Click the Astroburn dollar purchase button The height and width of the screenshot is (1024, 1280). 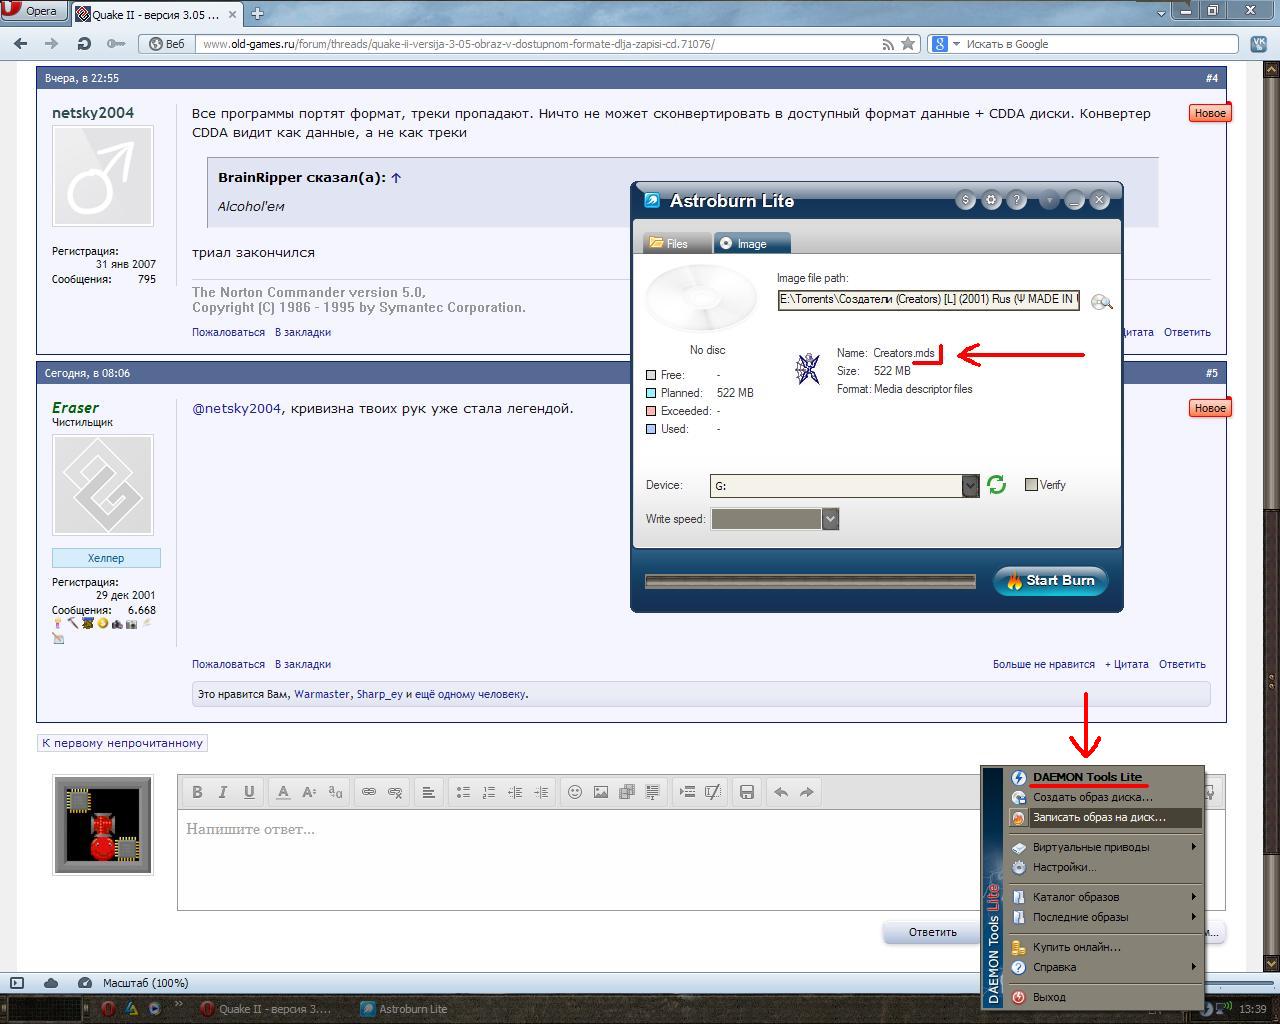pyautogui.click(x=965, y=200)
